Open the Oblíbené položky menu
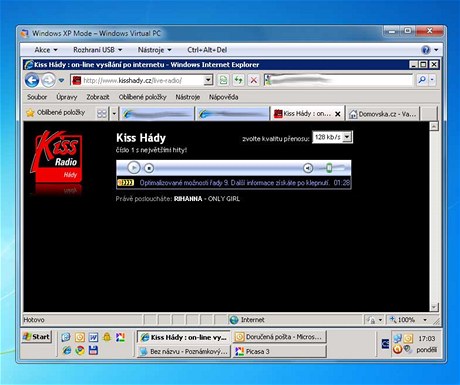Viewport: 460px width, 385px height. 142,97
